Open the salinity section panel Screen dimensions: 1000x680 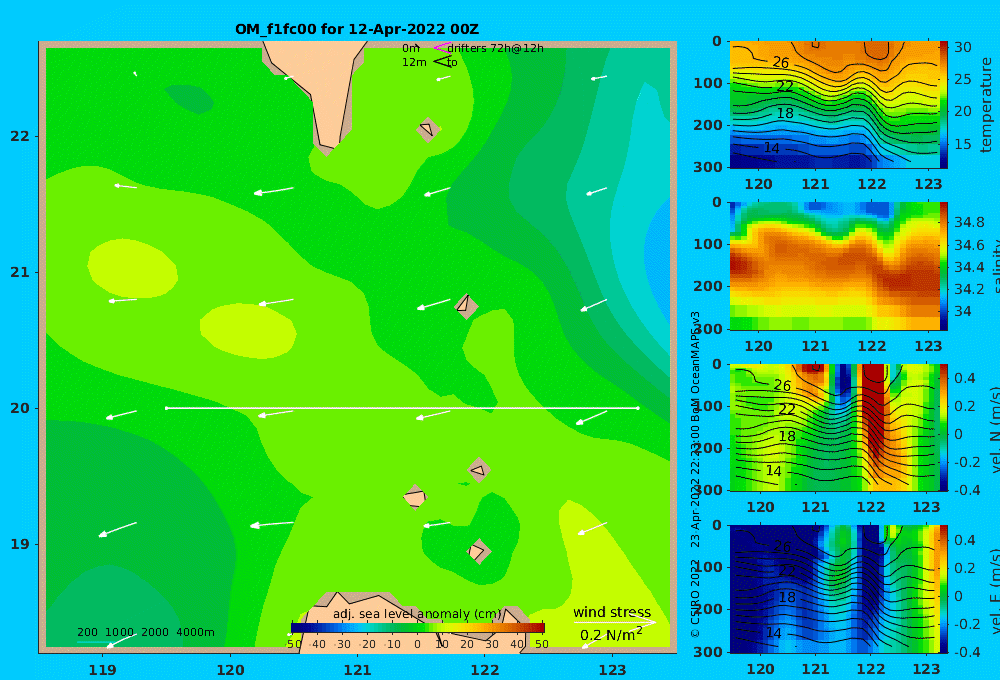(835, 266)
